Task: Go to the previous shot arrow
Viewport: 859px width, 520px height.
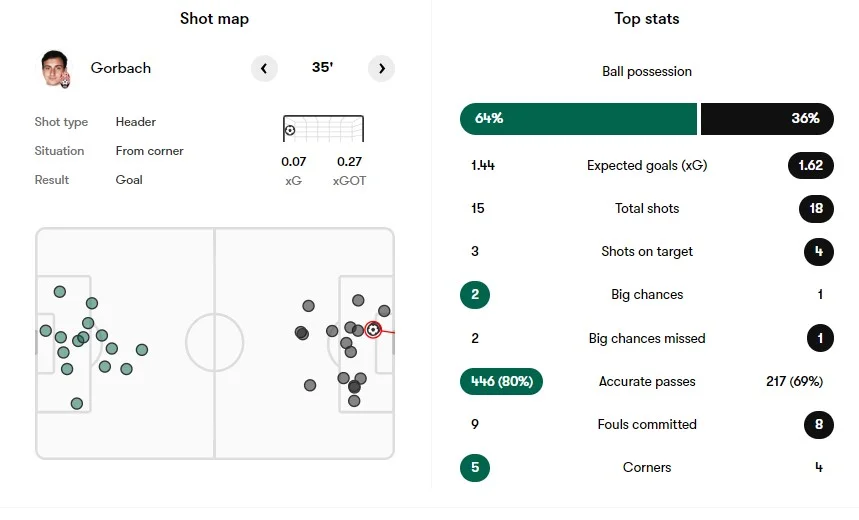Action: click(x=264, y=68)
